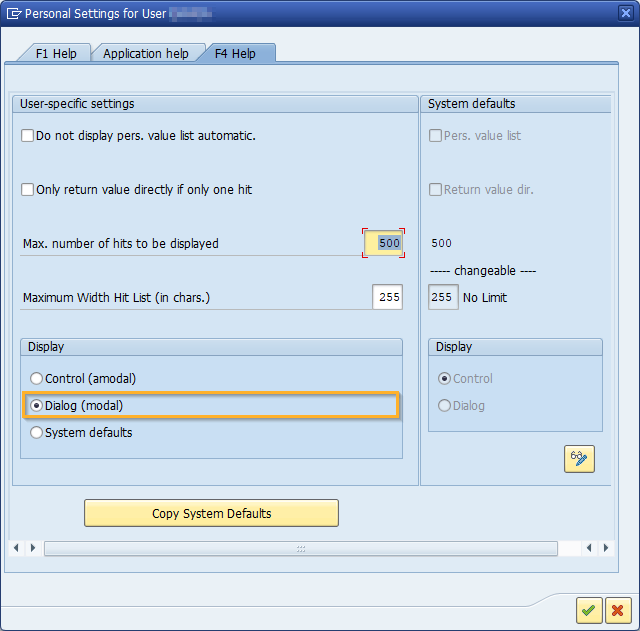640x631 pixels.
Task: Click 'Maximum Width Hit List (in chars.)' label
Action: [x=116, y=298]
